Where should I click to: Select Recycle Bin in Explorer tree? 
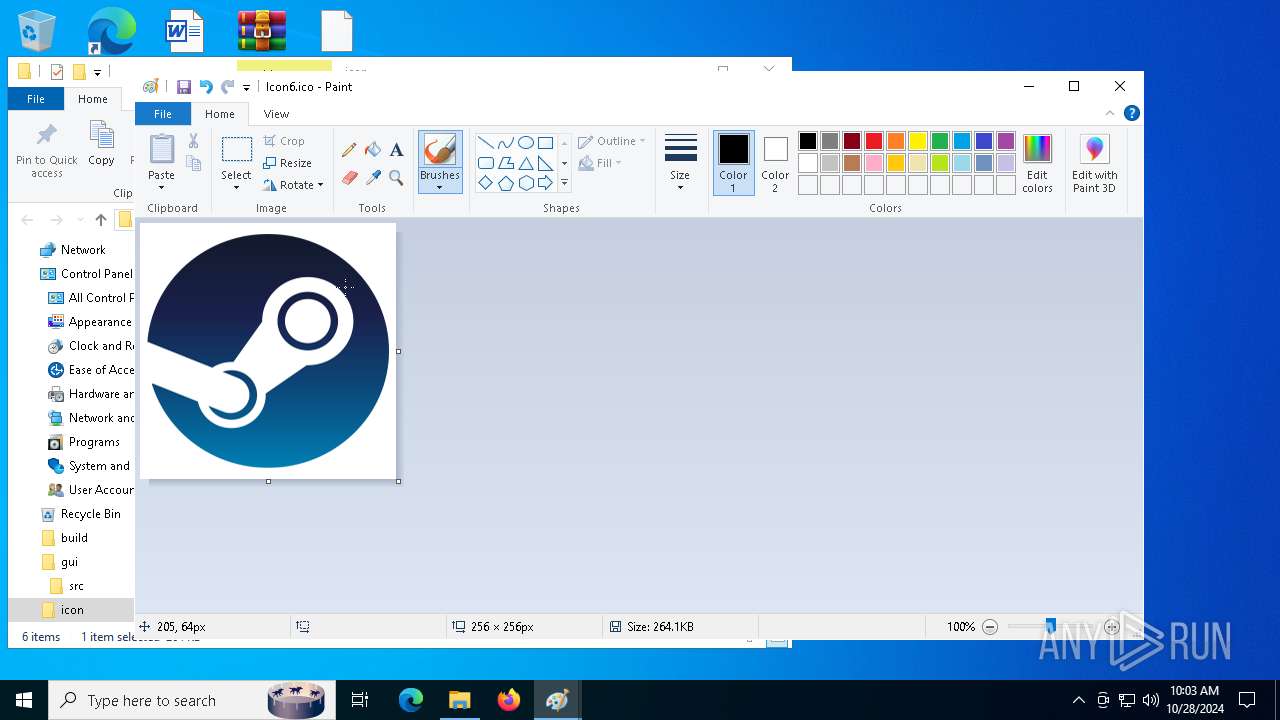(90, 514)
